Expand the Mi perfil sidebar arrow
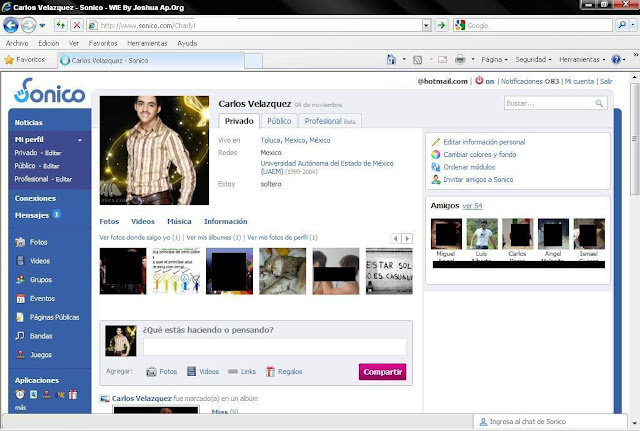Viewport: 640px width, 431px height. click(80, 140)
